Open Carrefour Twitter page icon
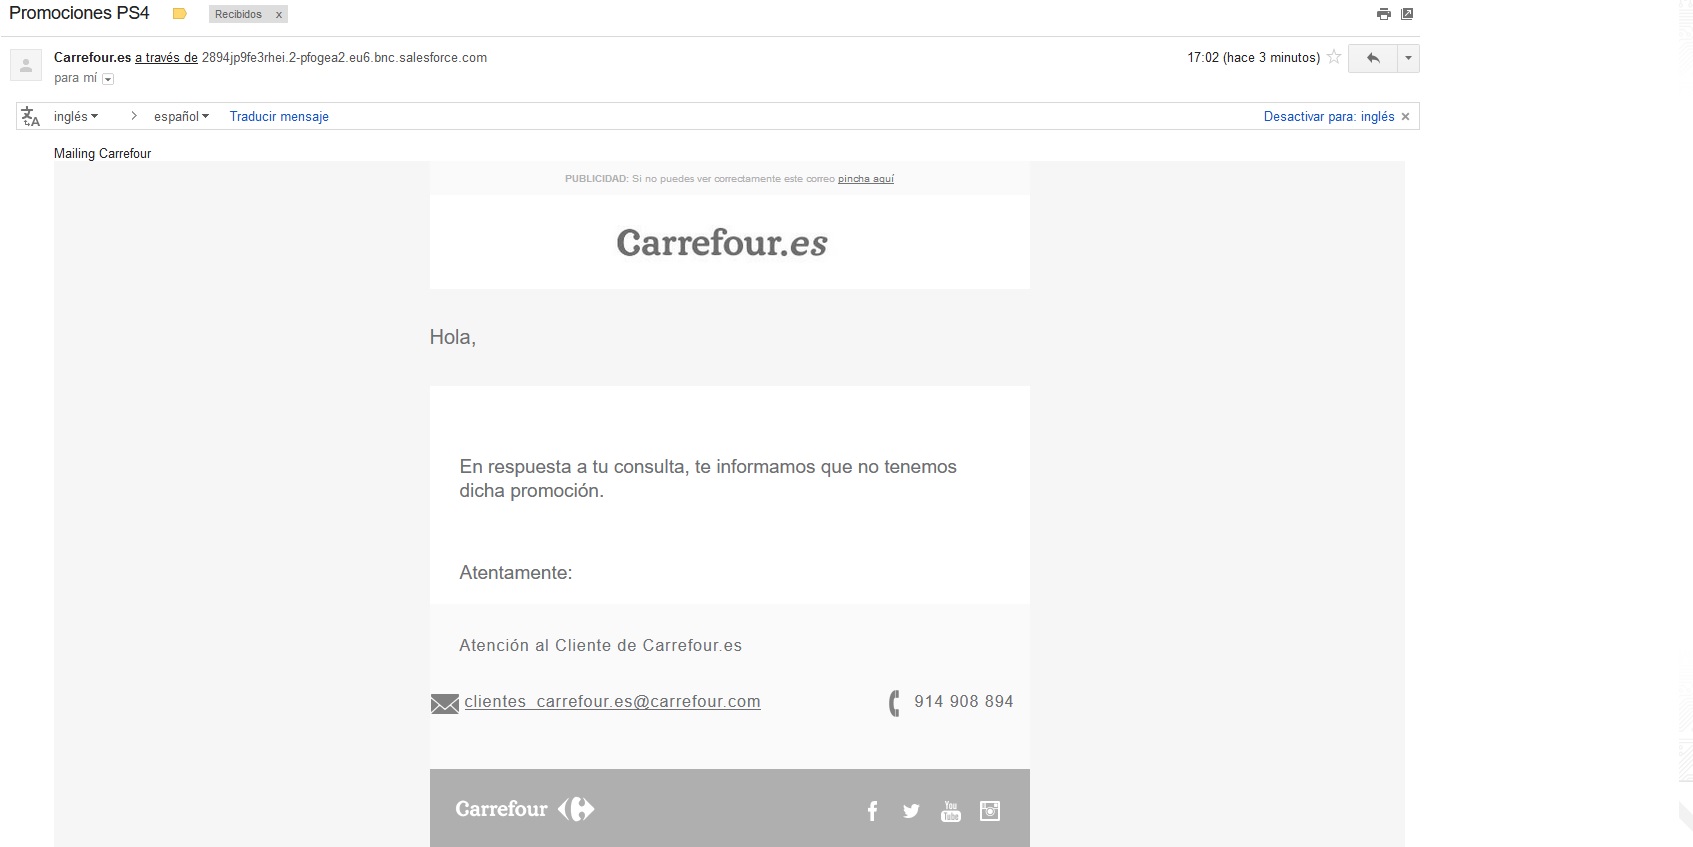This screenshot has width=1693, height=847. pyautogui.click(x=911, y=811)
